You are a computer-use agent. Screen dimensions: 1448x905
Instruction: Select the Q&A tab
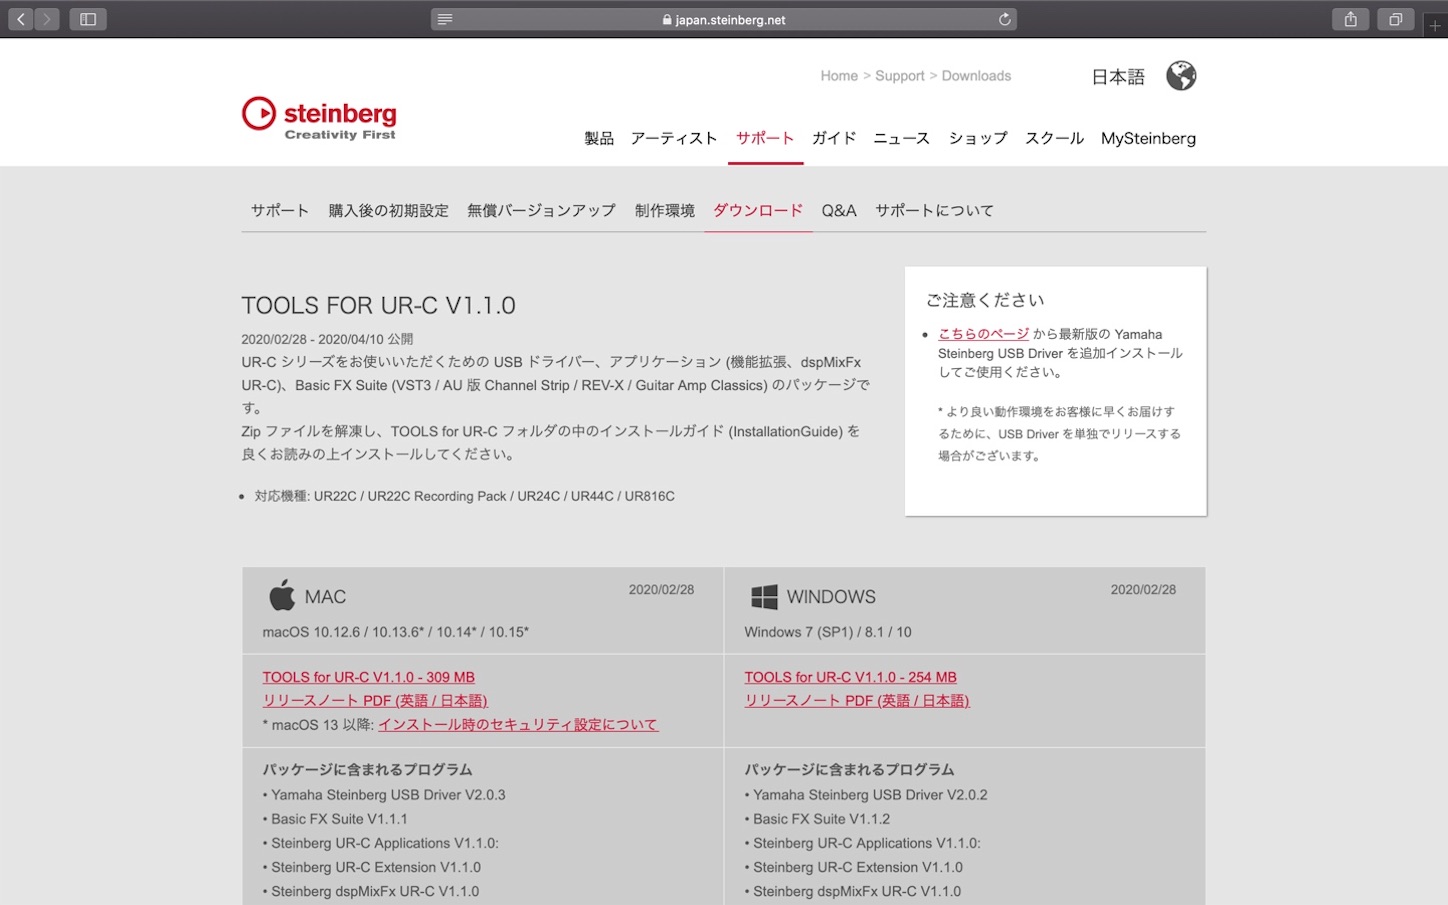click(839, 210)
